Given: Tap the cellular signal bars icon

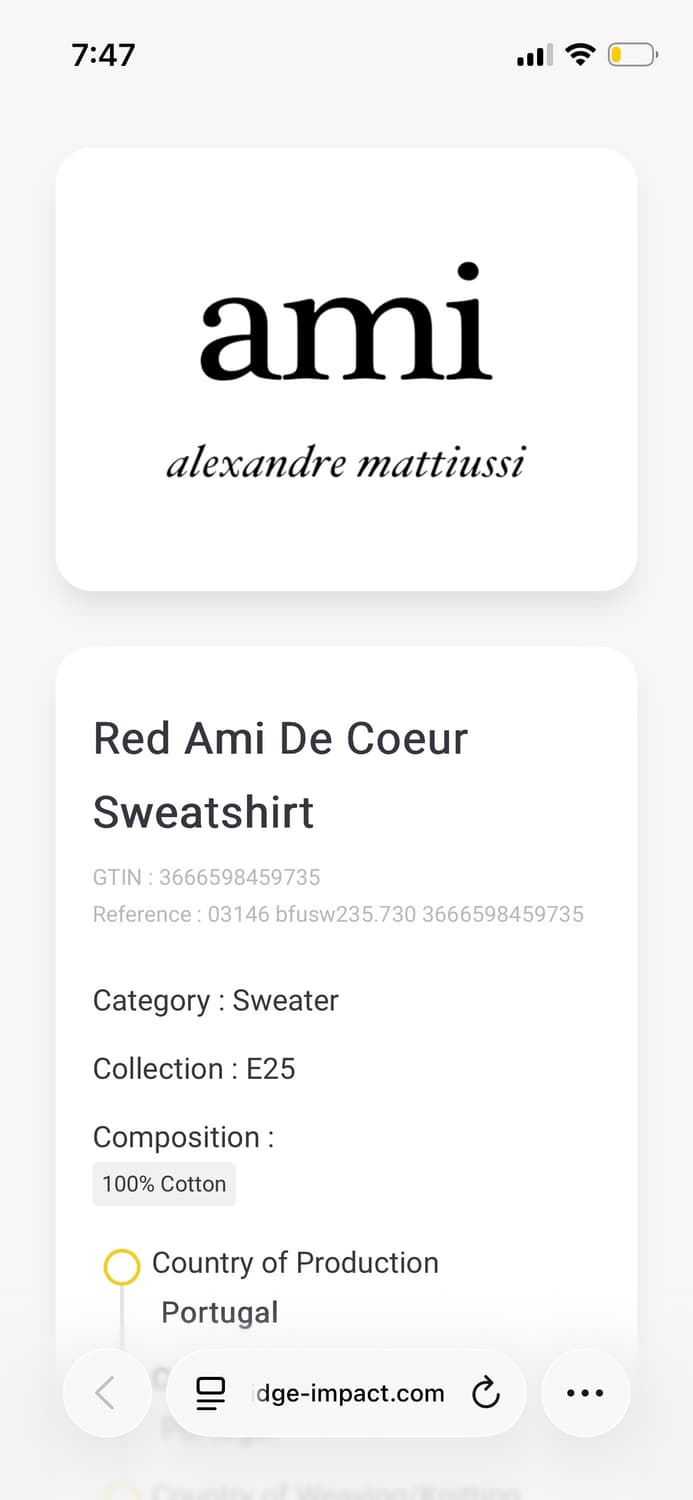Looking at the screenshot, I should coord(534,56).
